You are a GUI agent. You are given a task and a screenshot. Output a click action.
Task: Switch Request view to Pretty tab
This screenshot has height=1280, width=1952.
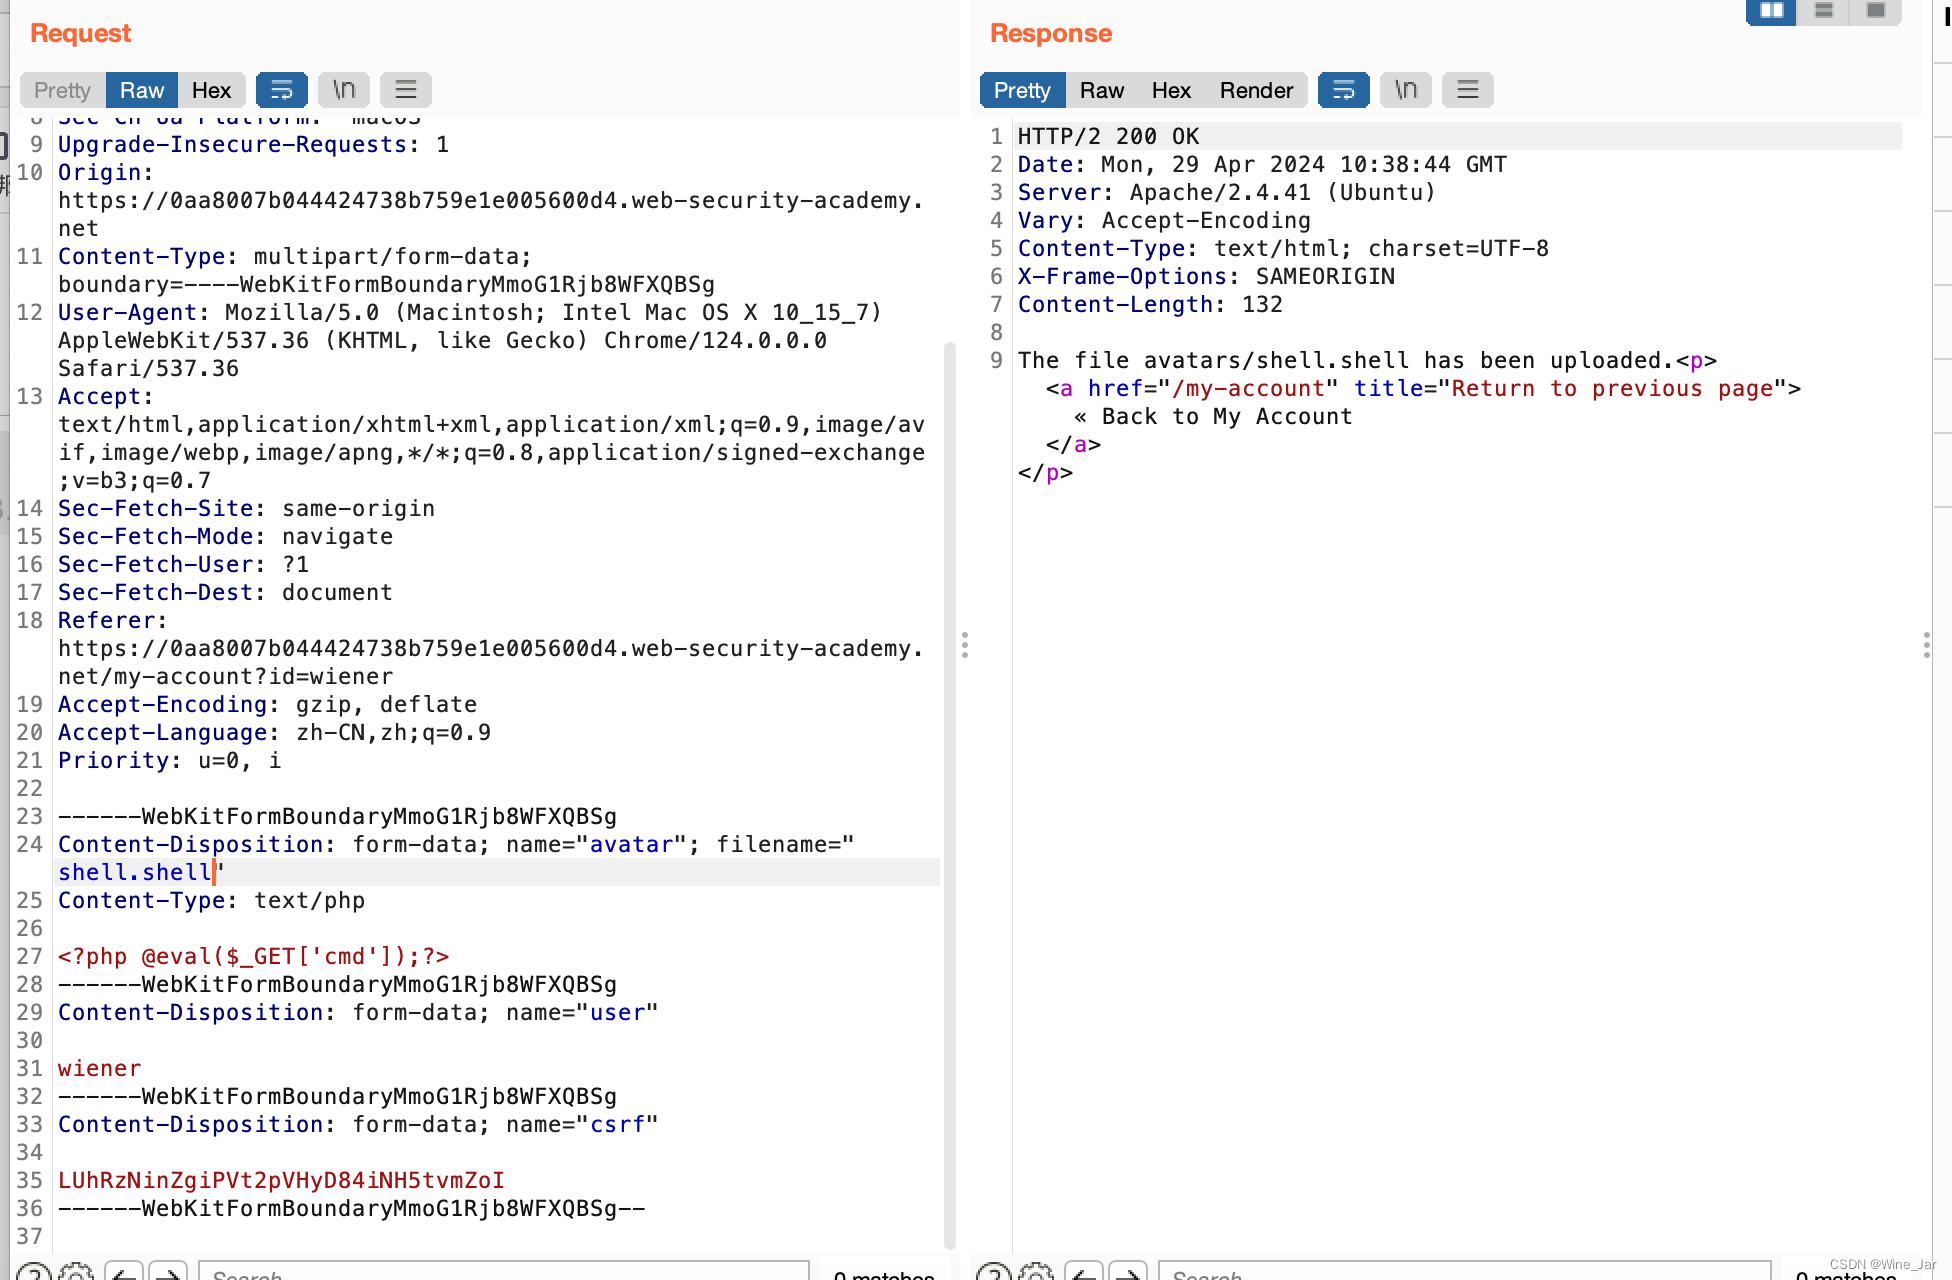[x=62, y=90]
